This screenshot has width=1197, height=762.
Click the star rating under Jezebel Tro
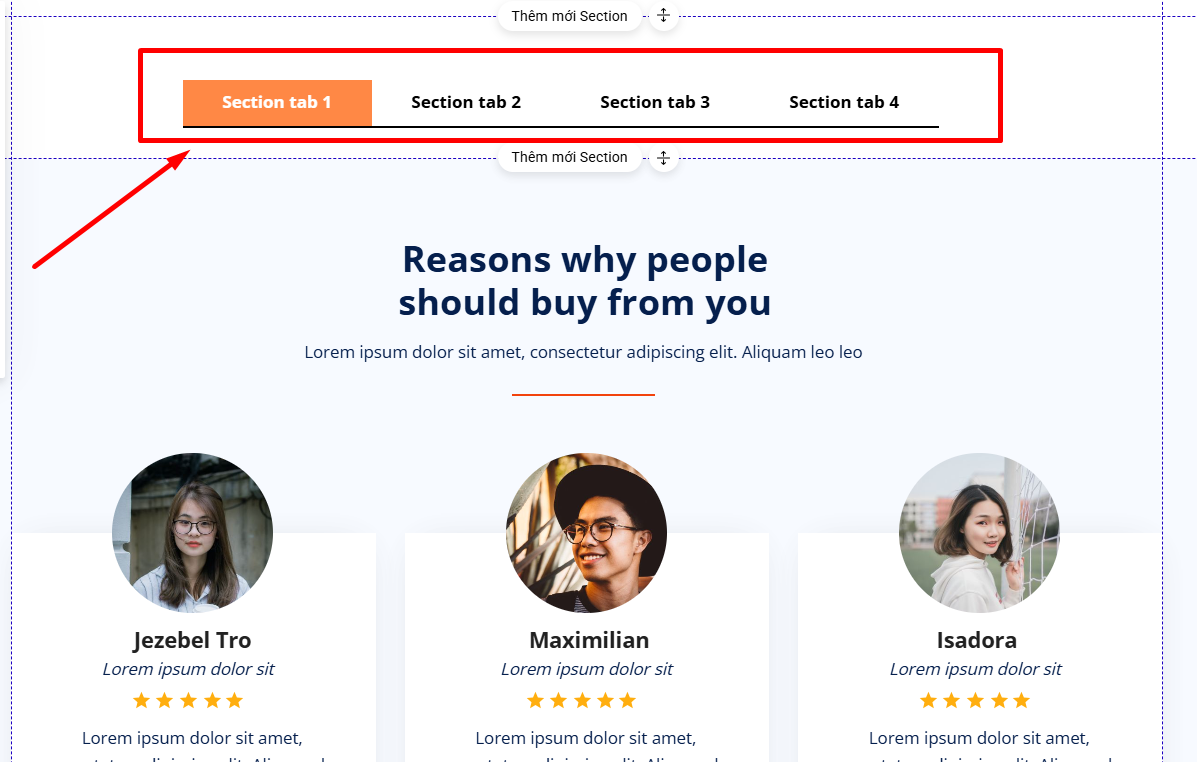coord(188,700)
